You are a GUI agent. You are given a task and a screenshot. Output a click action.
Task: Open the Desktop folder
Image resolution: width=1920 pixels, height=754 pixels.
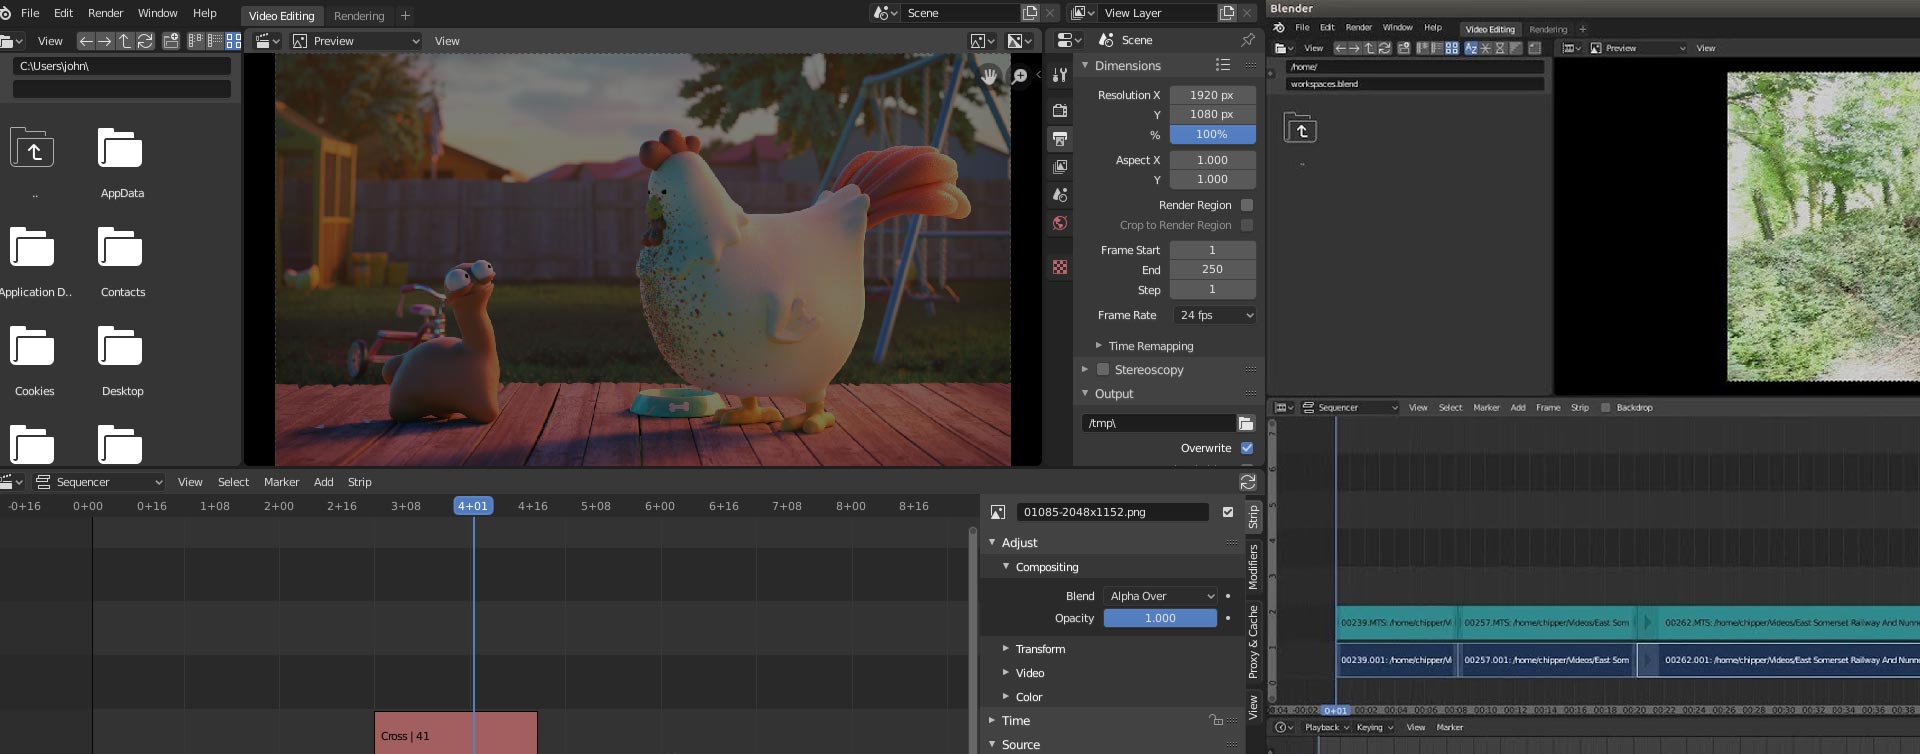[121, 358]
